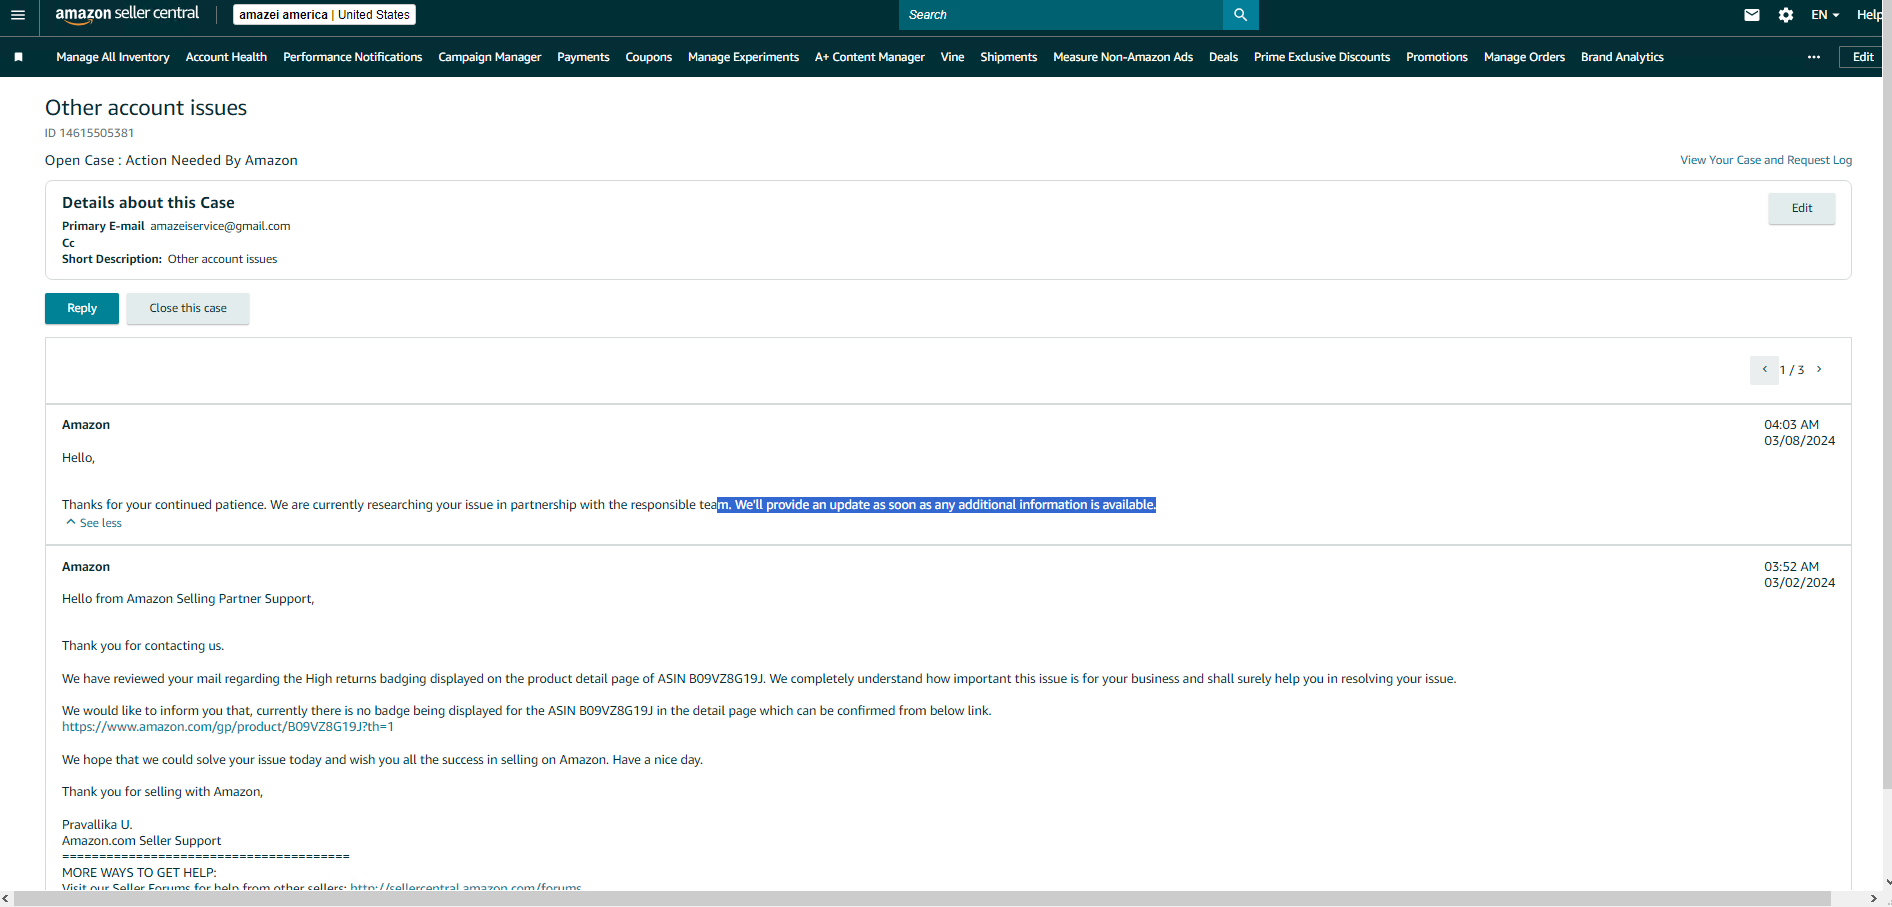Open Vine page
Viewport: 1892px width, 907px height.
952,57
